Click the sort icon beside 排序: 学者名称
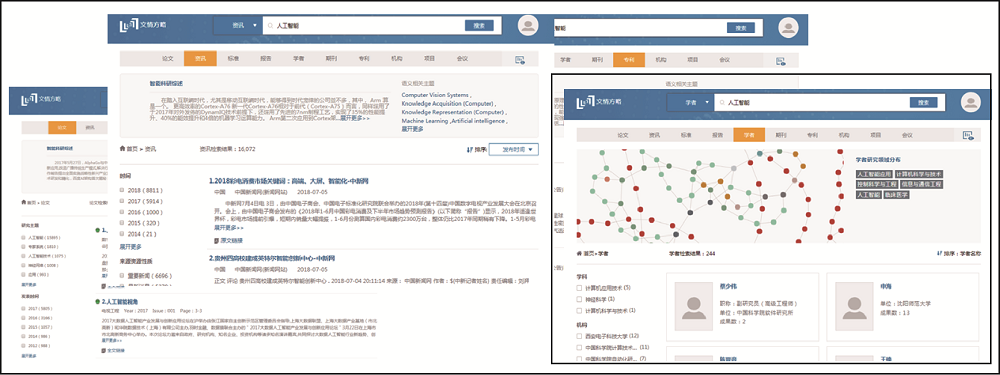The width and height of the screenshot is (1000, 375). coord(939,253)
